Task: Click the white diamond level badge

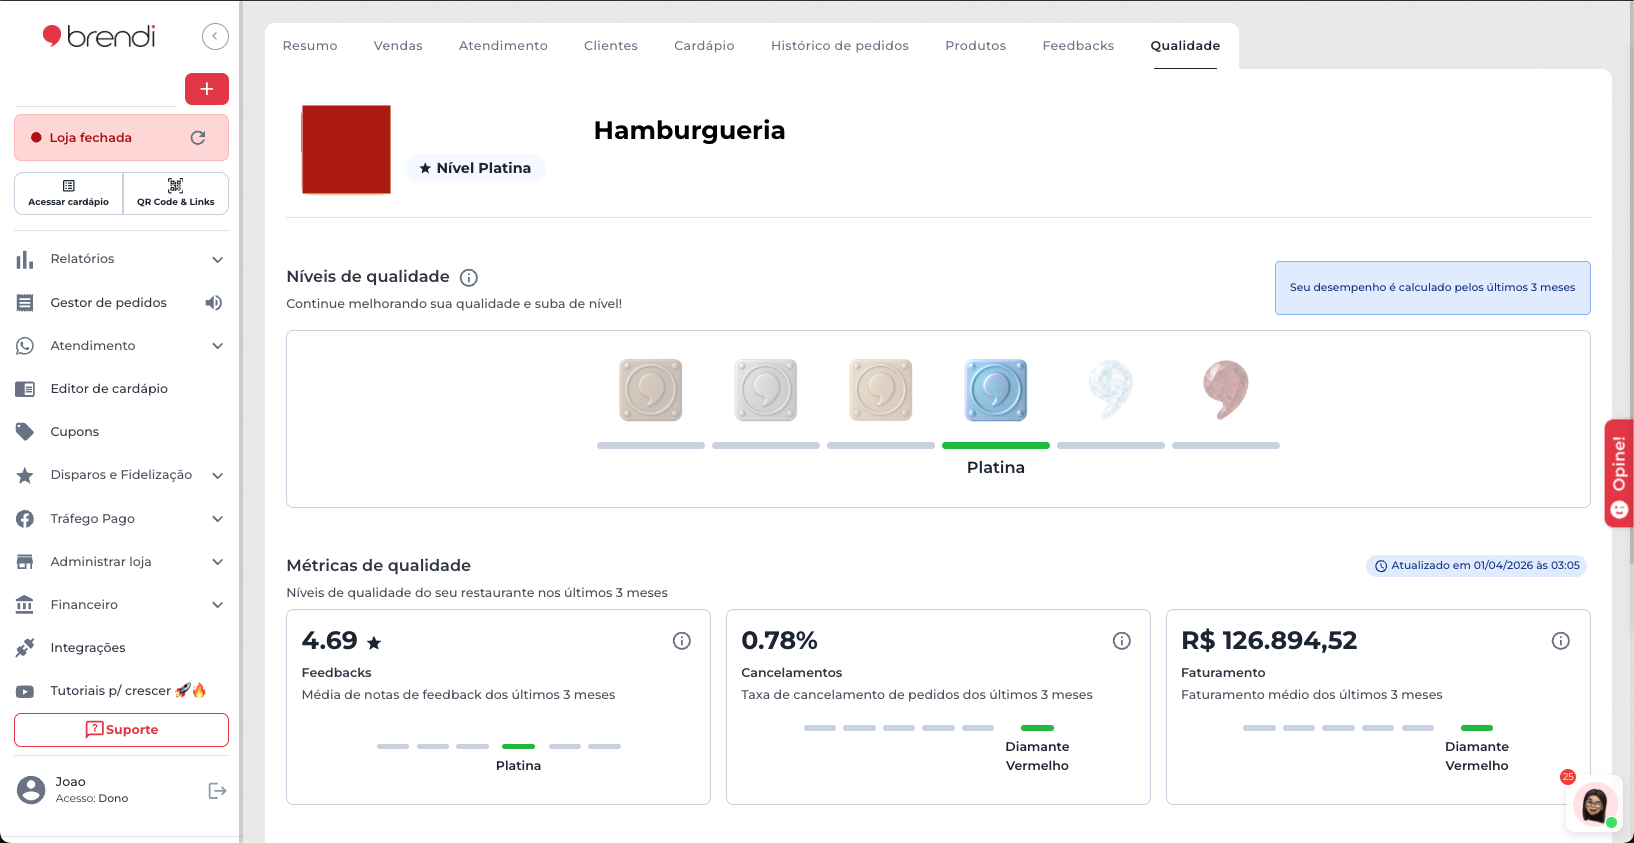Action: [1111, 390]
